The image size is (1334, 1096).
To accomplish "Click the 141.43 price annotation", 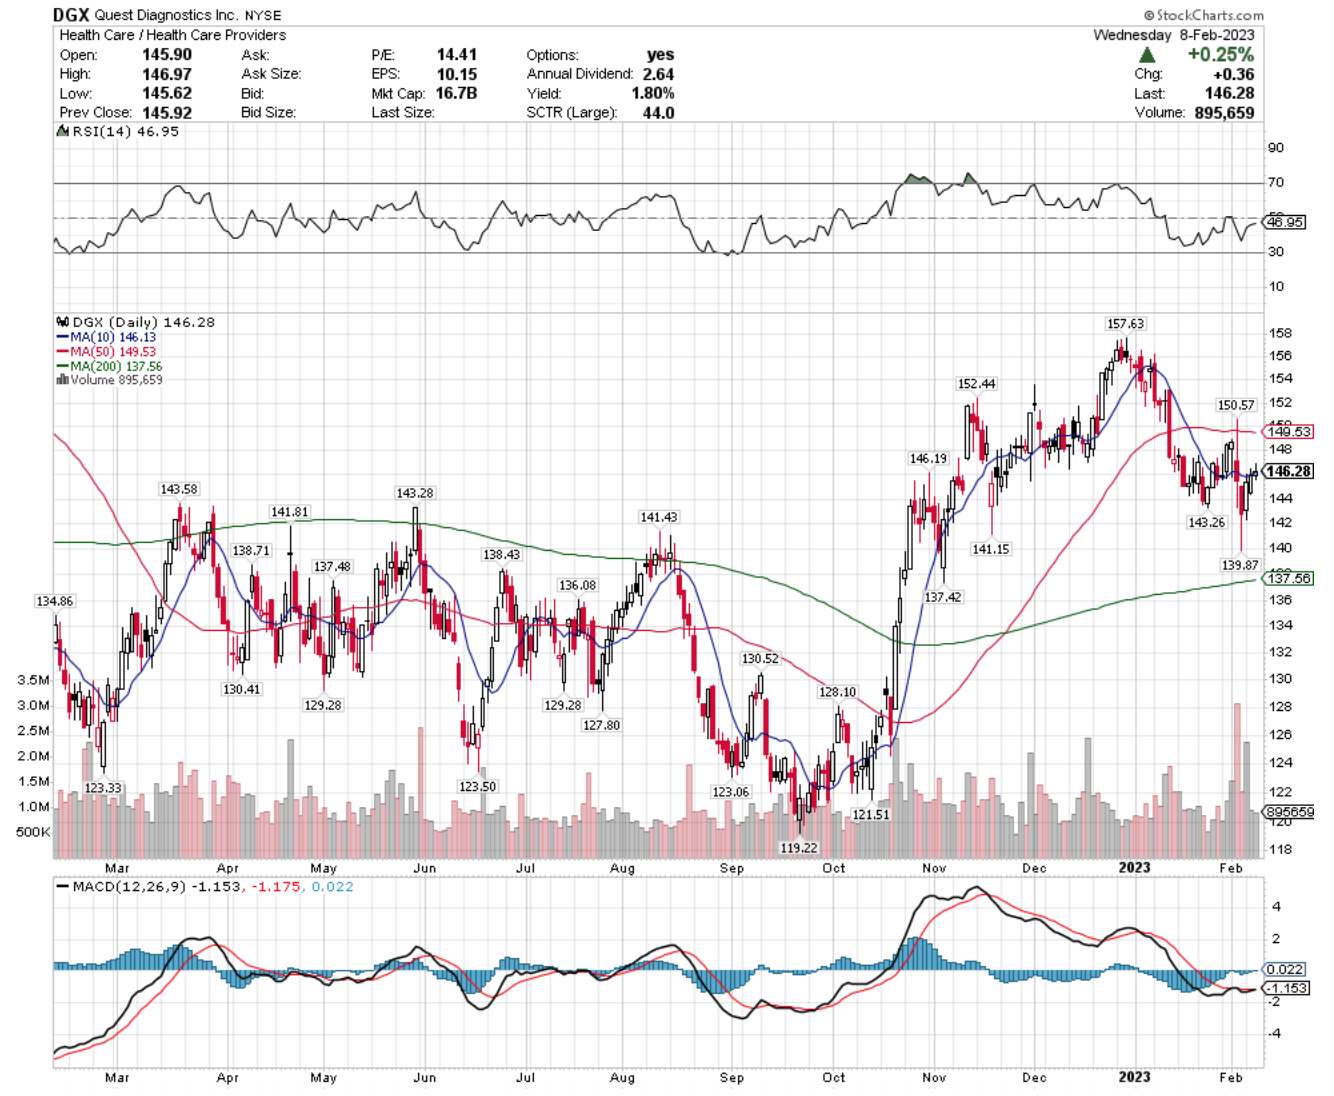I will click(658, 517).
